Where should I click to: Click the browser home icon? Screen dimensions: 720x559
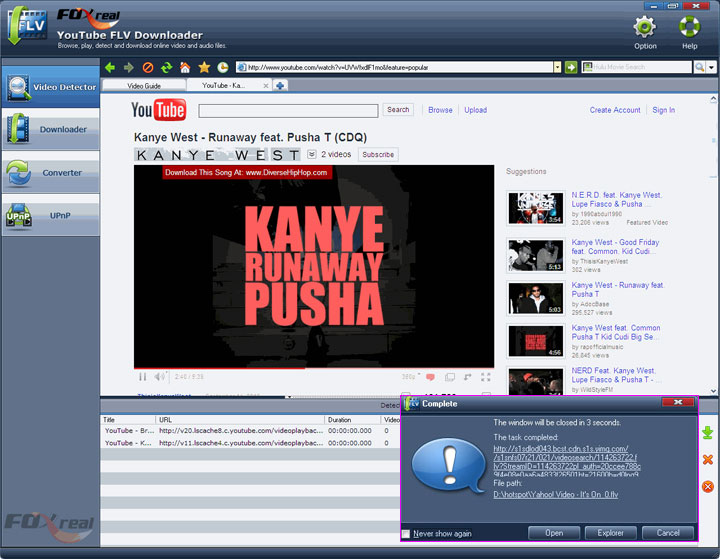click(x=185, y=68)
